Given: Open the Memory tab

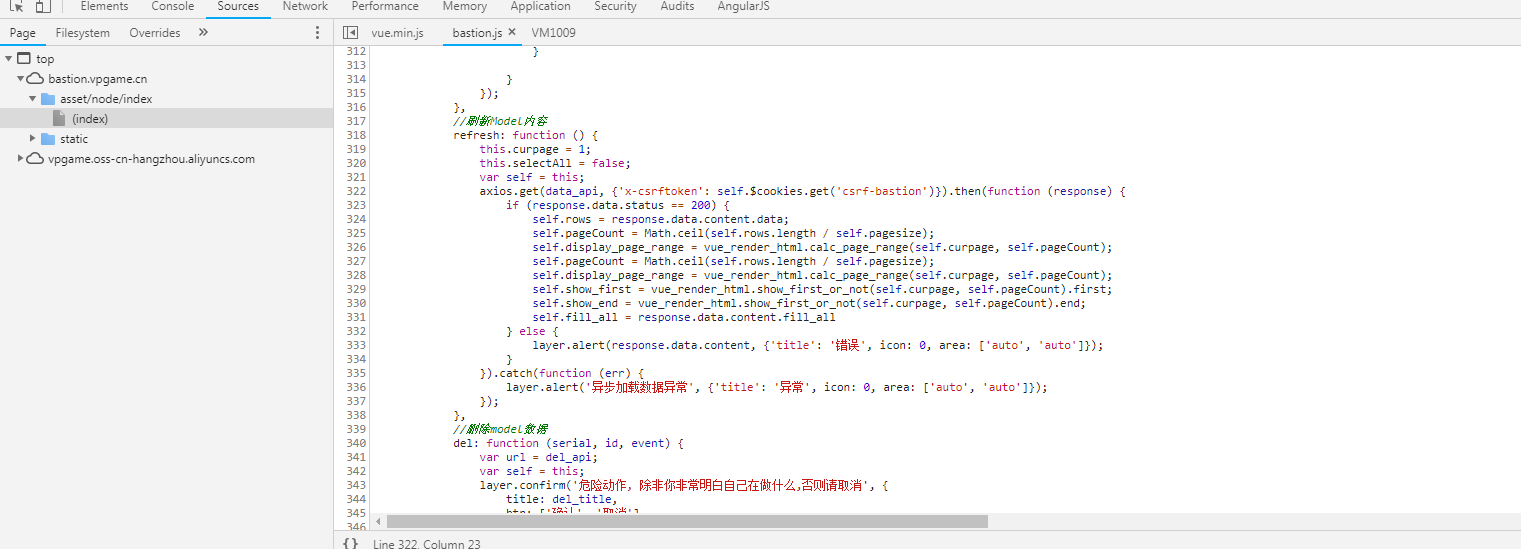Looking at the screenshot, I should [465, 6].
